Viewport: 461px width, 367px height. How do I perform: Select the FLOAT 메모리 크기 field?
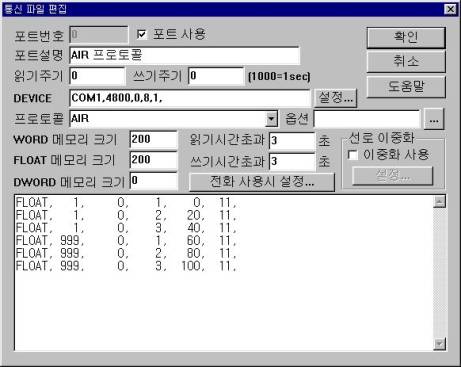click(x=153, y=160)
